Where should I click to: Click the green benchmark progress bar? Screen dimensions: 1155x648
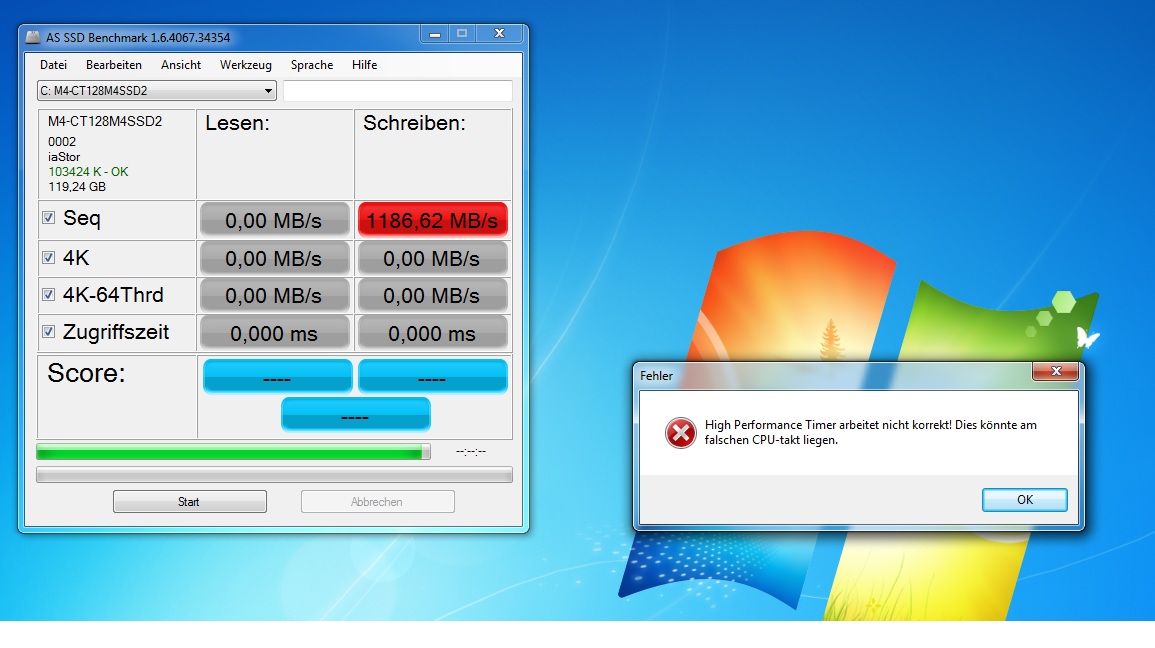[x=234, y=451]
